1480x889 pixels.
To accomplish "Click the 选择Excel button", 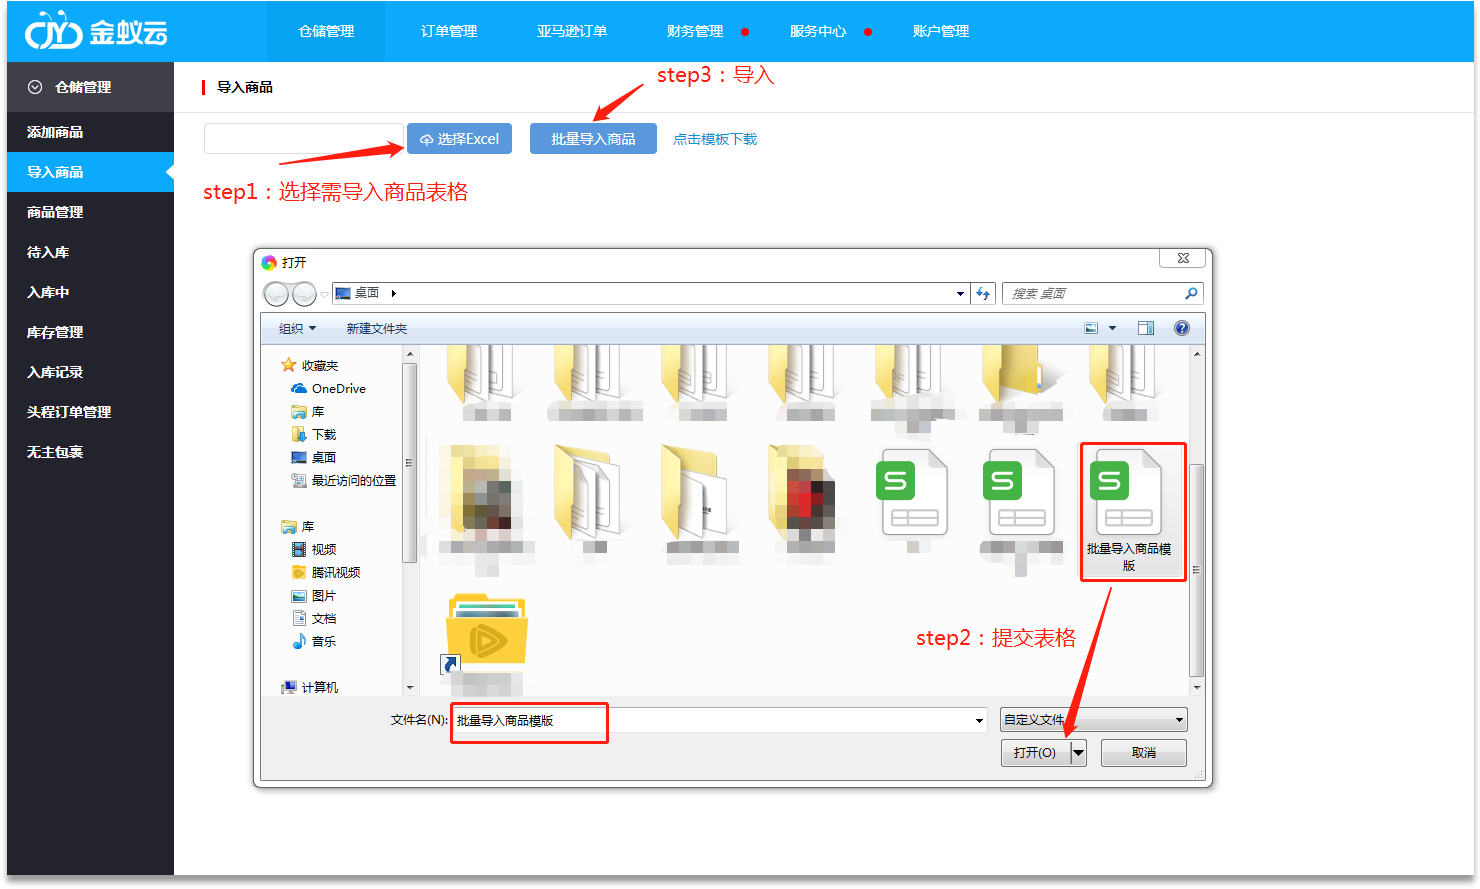I will [459, 139].
